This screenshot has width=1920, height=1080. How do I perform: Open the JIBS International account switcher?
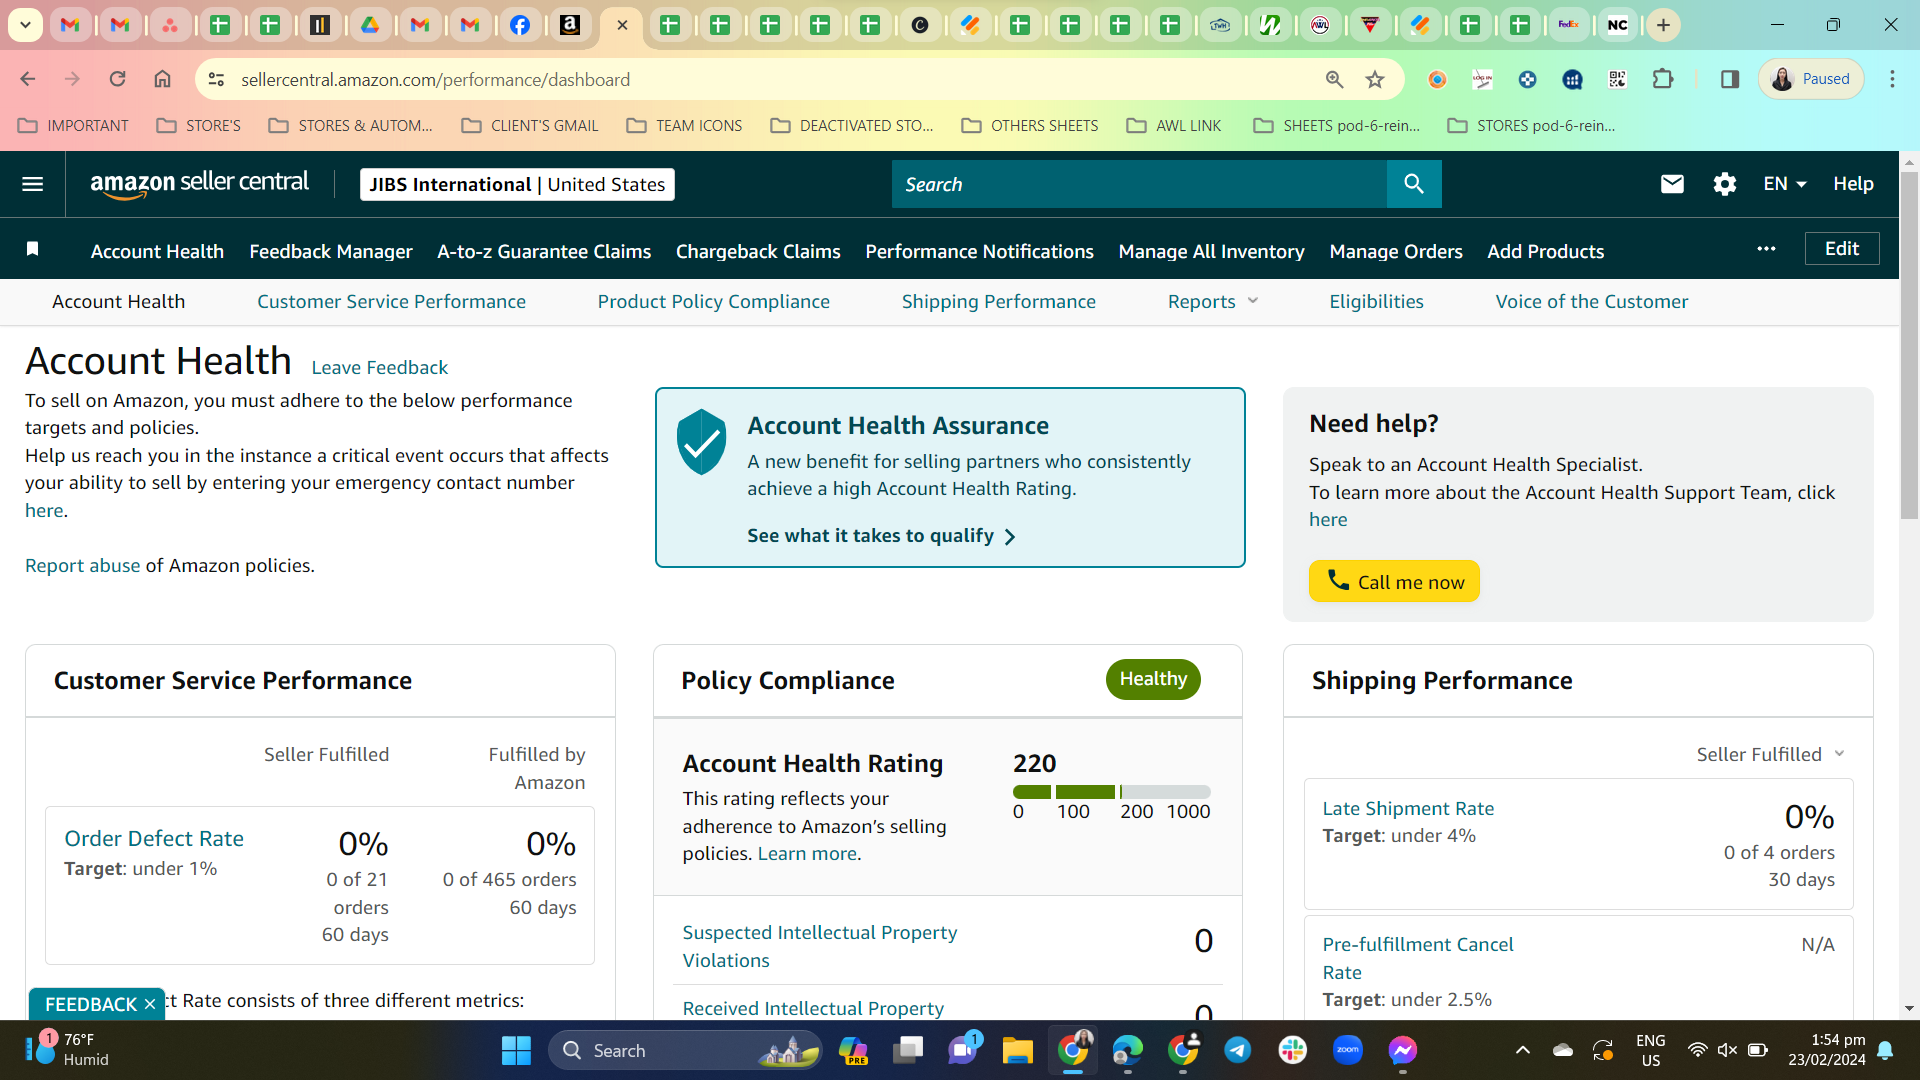click(517, 184)
